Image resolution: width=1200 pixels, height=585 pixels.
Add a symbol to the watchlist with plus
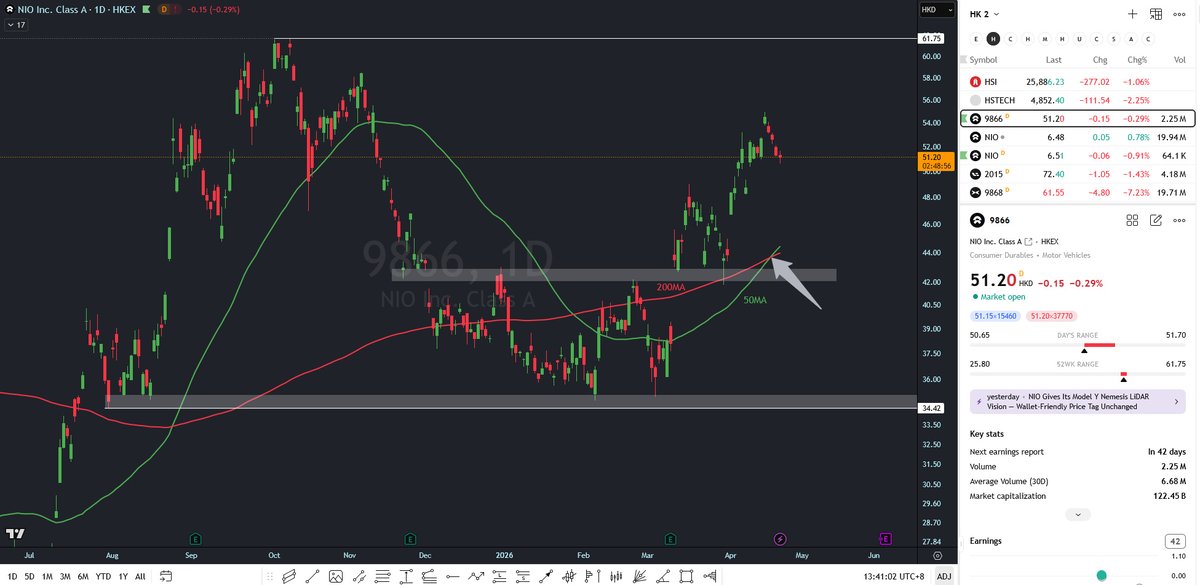tap(1132, 14)
